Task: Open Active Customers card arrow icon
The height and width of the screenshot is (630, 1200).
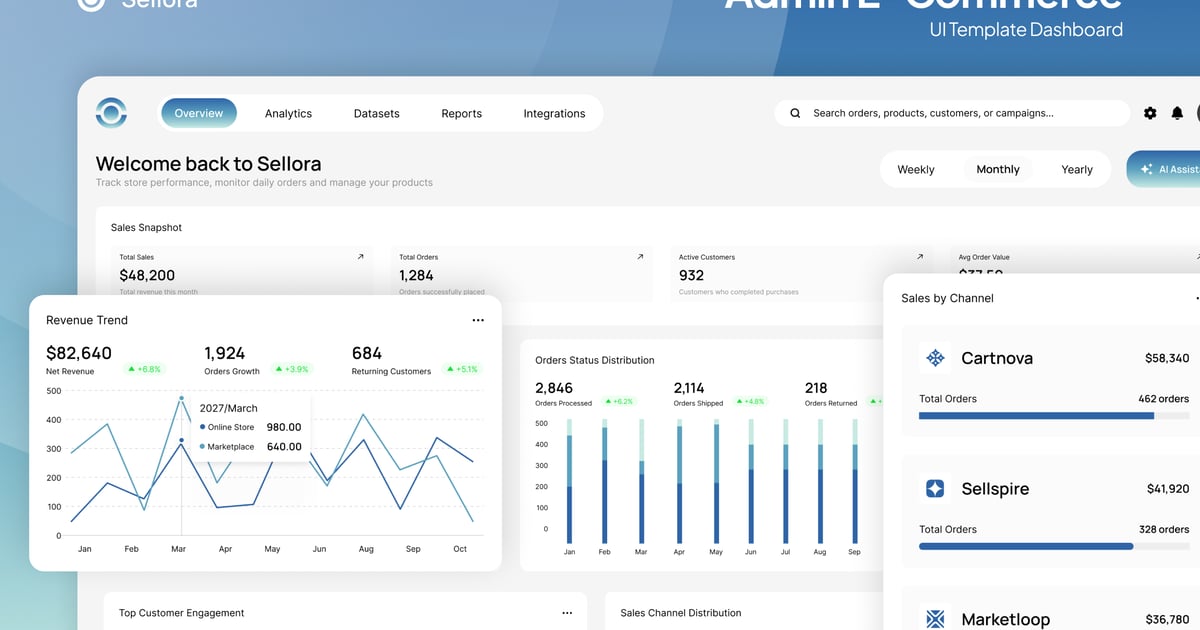Action: pos(920,257)
